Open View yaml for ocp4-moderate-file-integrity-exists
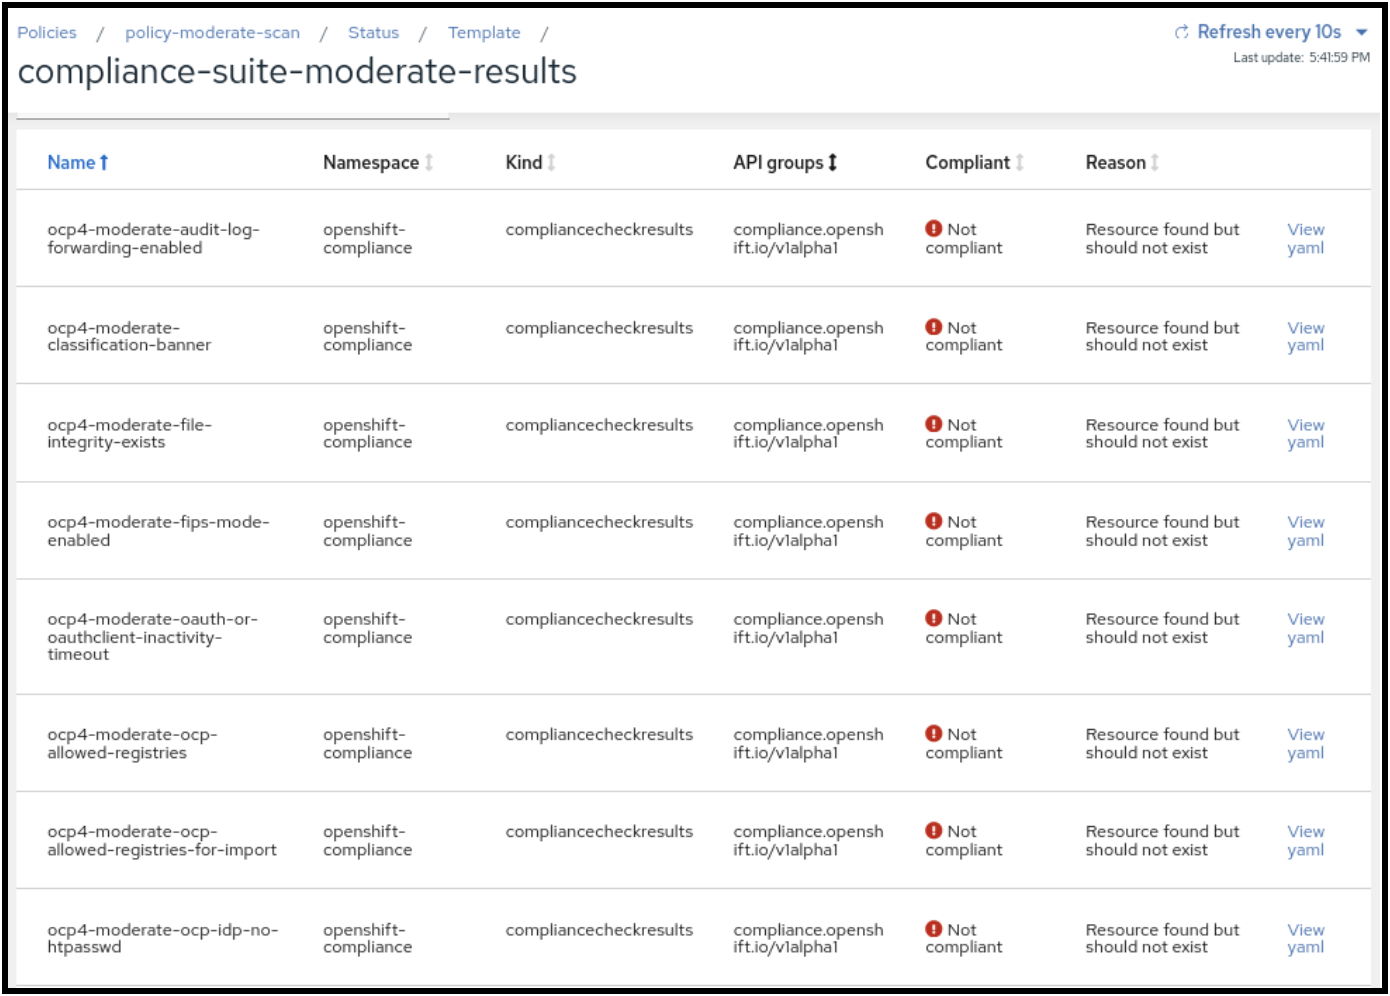Image resolution: width=1390 pixels, height=996 pixels. [1306, 433]
